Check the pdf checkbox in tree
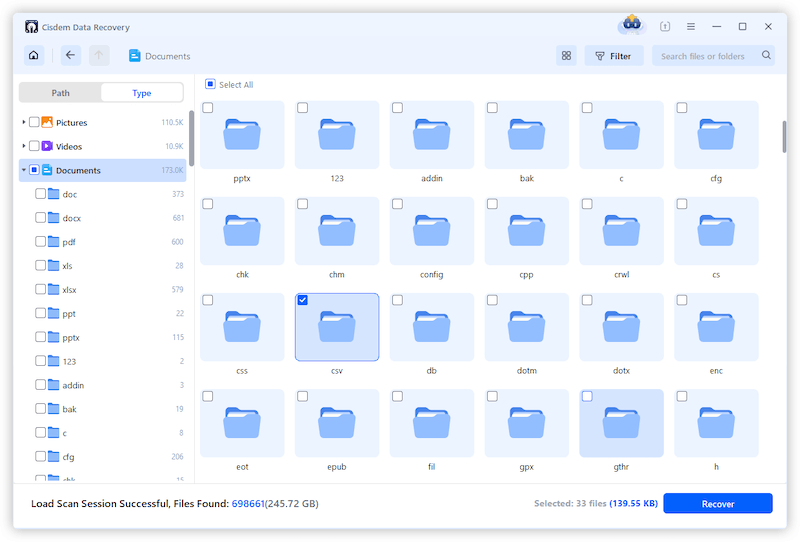The image size is (800, 542). coord(40,241)
